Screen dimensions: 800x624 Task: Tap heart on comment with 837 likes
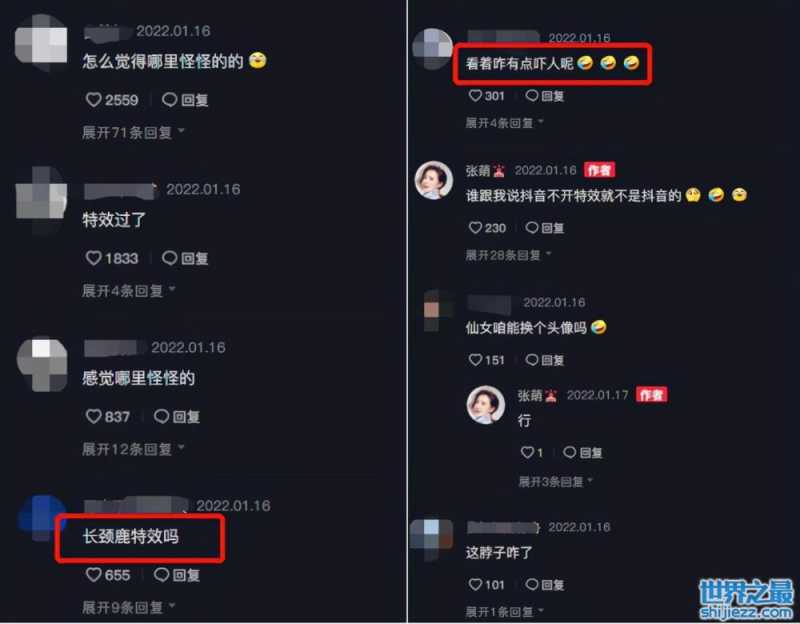pos(93,416)
